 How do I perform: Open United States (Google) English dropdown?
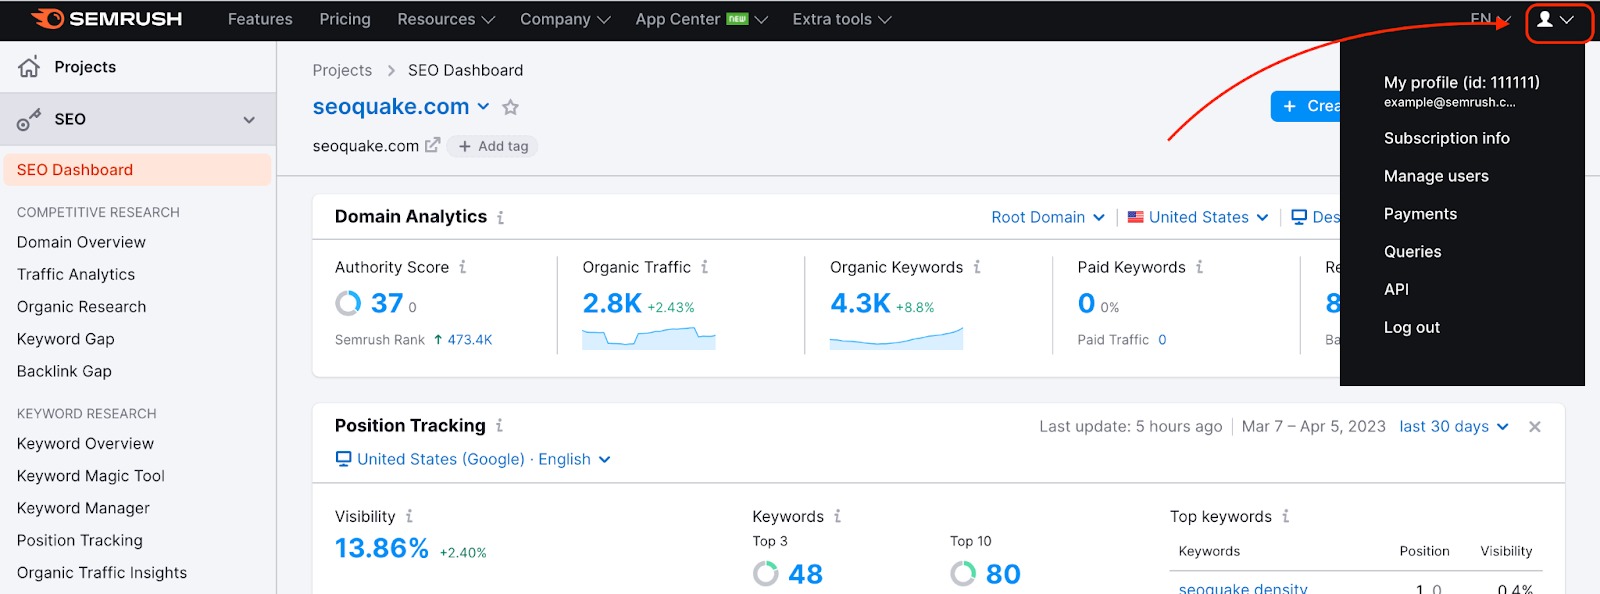coord(473,459)
